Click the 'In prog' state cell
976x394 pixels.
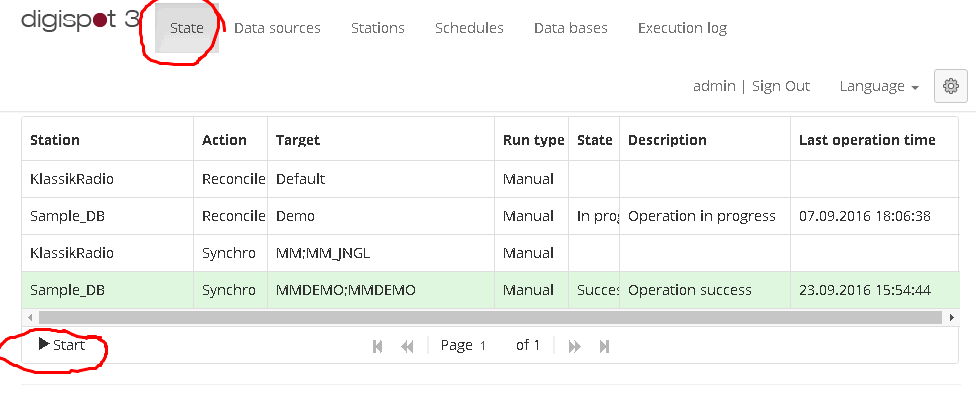(594, 216)
